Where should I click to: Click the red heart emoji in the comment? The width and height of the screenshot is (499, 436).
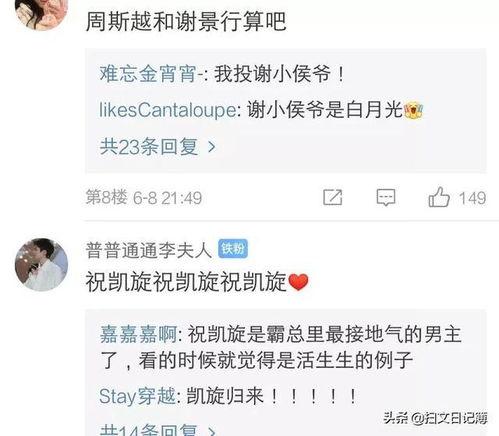point(298,282)
